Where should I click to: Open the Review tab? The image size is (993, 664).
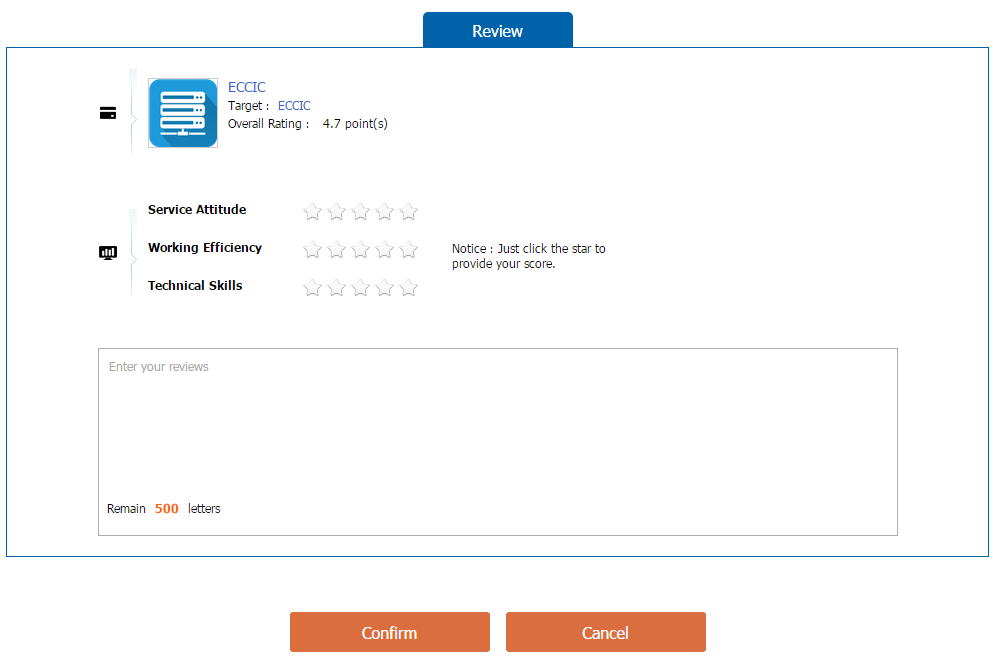click(498, 30)
